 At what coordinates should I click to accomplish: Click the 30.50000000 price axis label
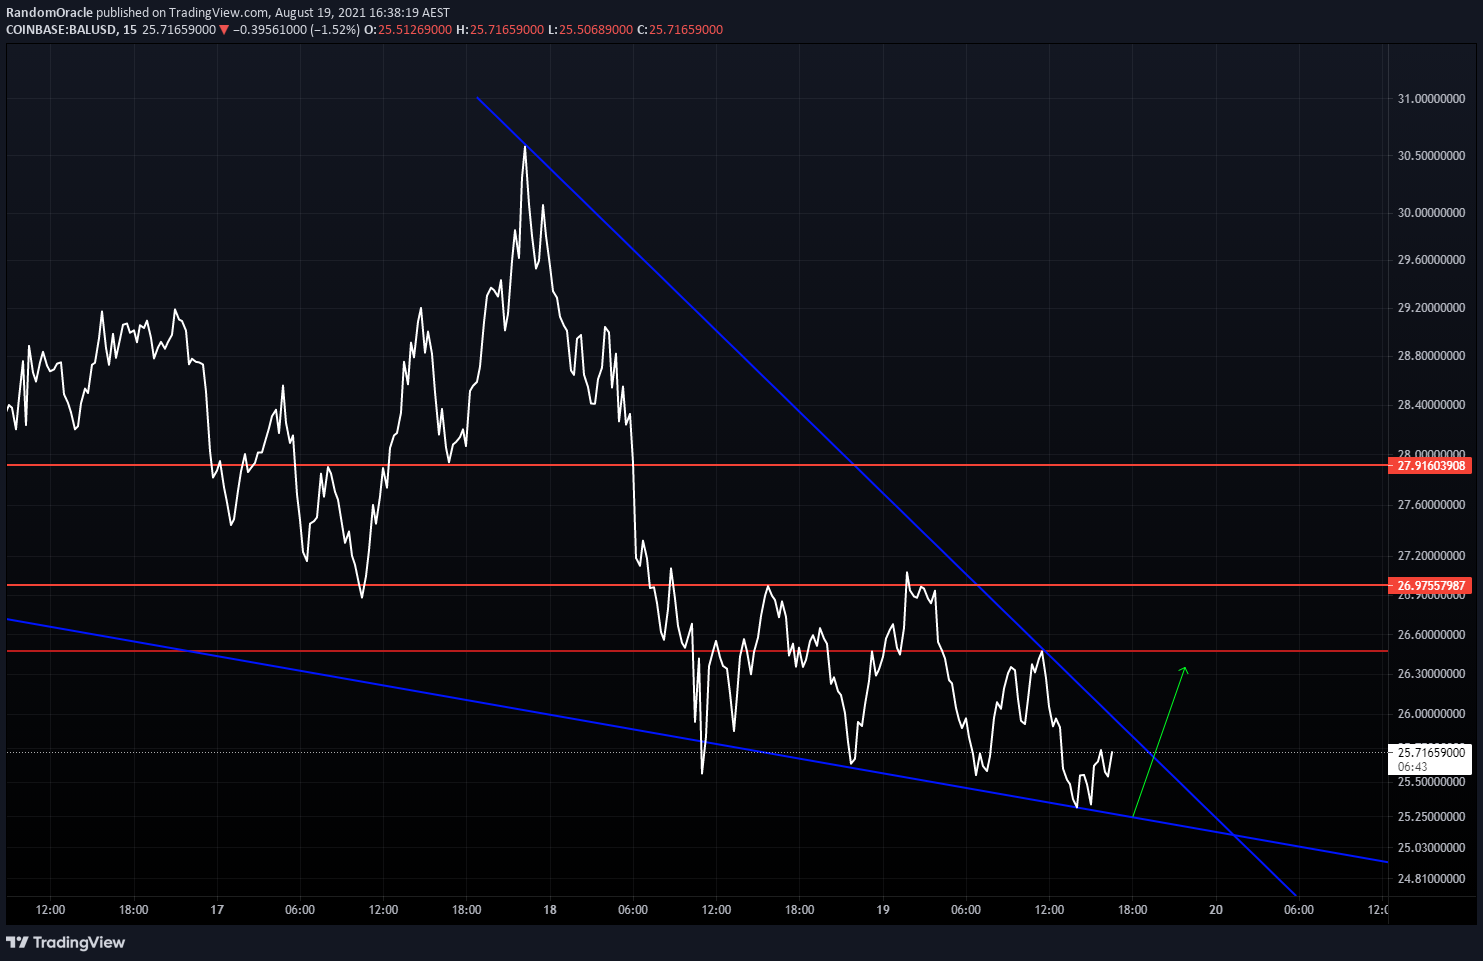click(x=1431, y=156)
